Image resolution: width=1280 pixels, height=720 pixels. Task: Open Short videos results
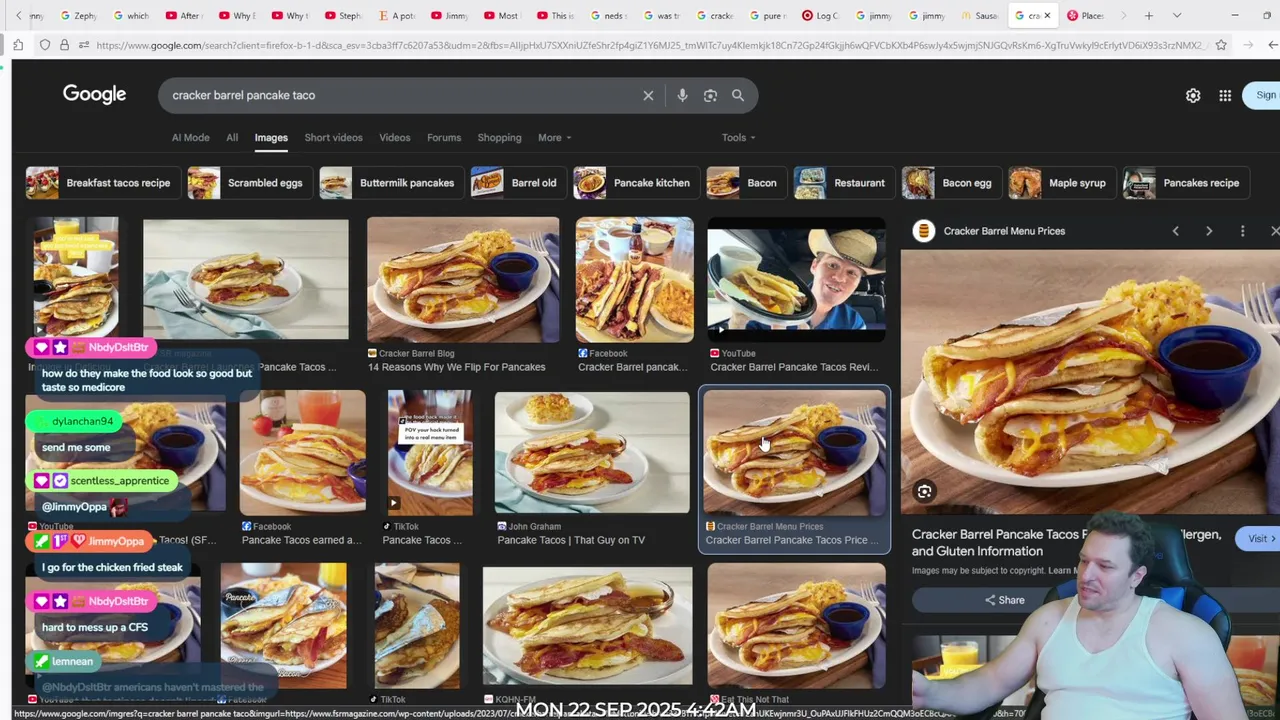[333, 138]
